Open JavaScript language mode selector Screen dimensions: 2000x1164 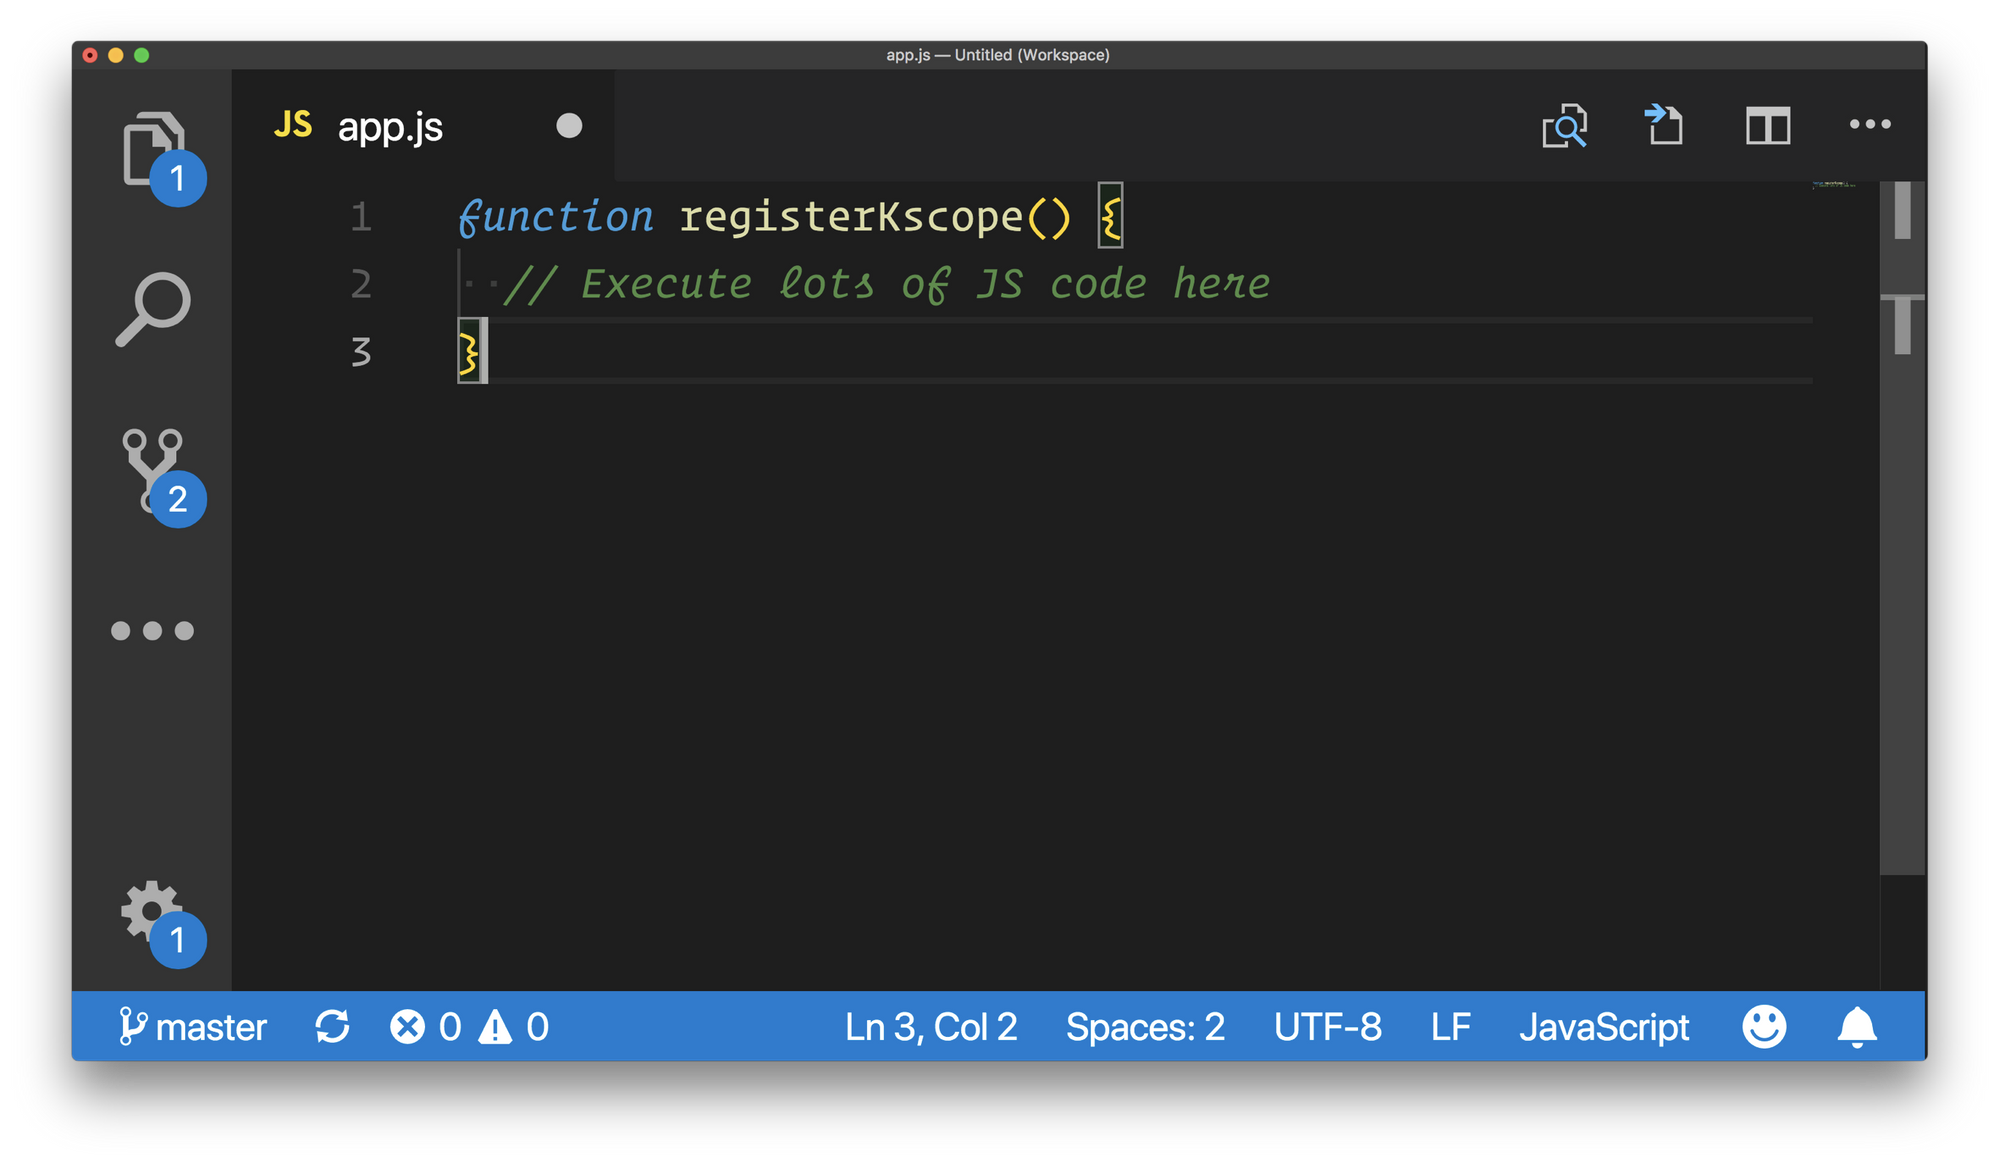(1603, 1027)
